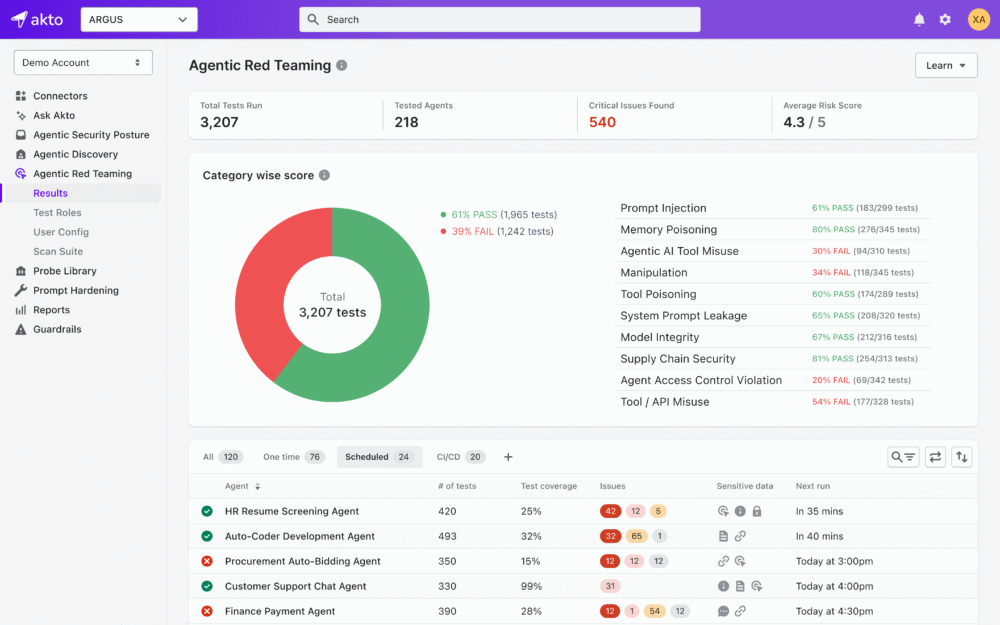This screenshot has height=625, width=1000.
Task: Click the Tool / API Misuse row
Action: tap(773, 402)
